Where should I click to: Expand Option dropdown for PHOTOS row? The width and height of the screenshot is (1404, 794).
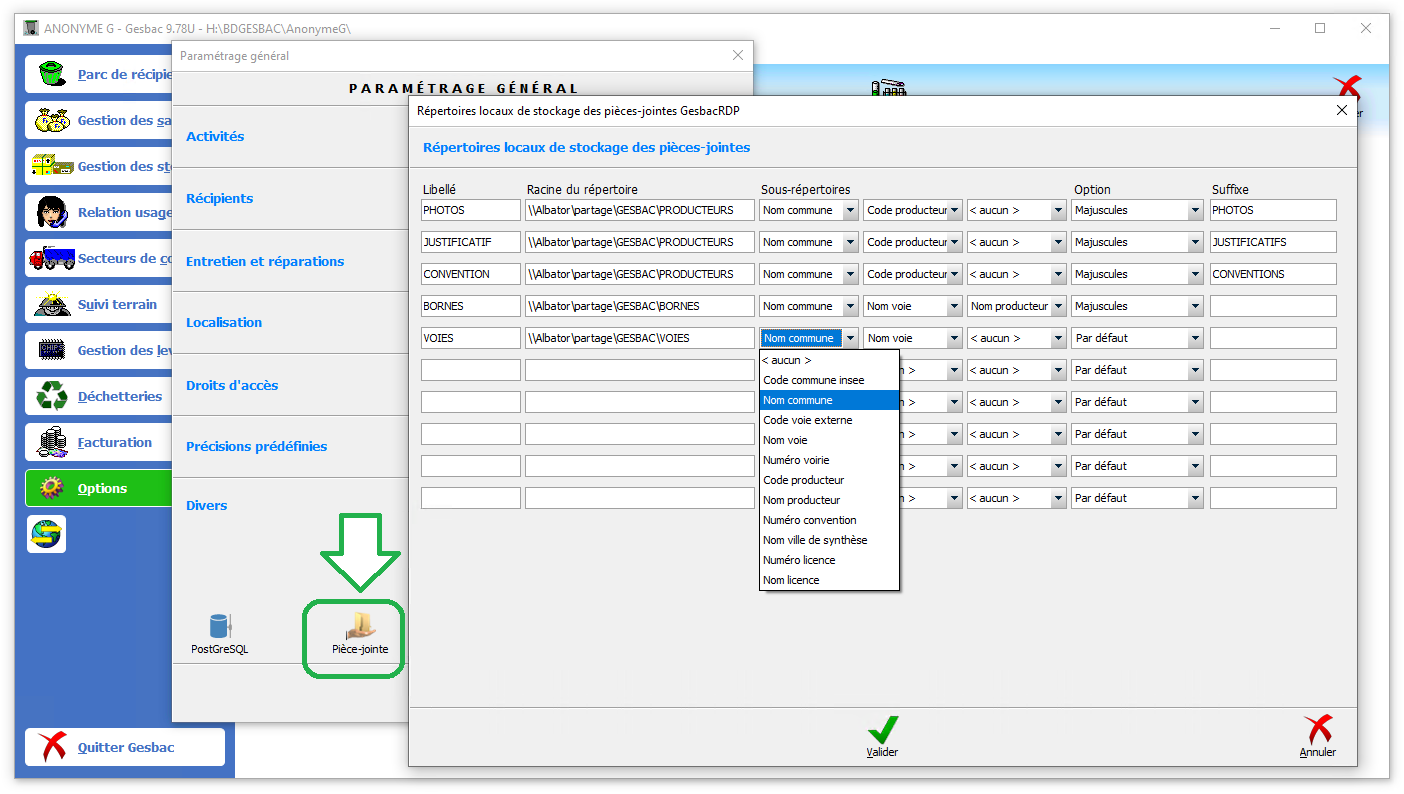click(1195, 210)
